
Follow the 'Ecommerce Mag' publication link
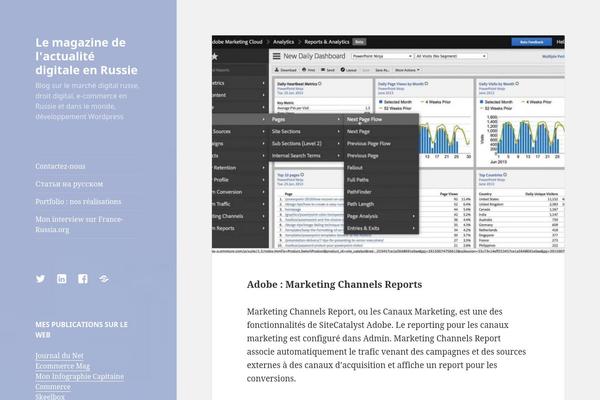tap(63, 366)
